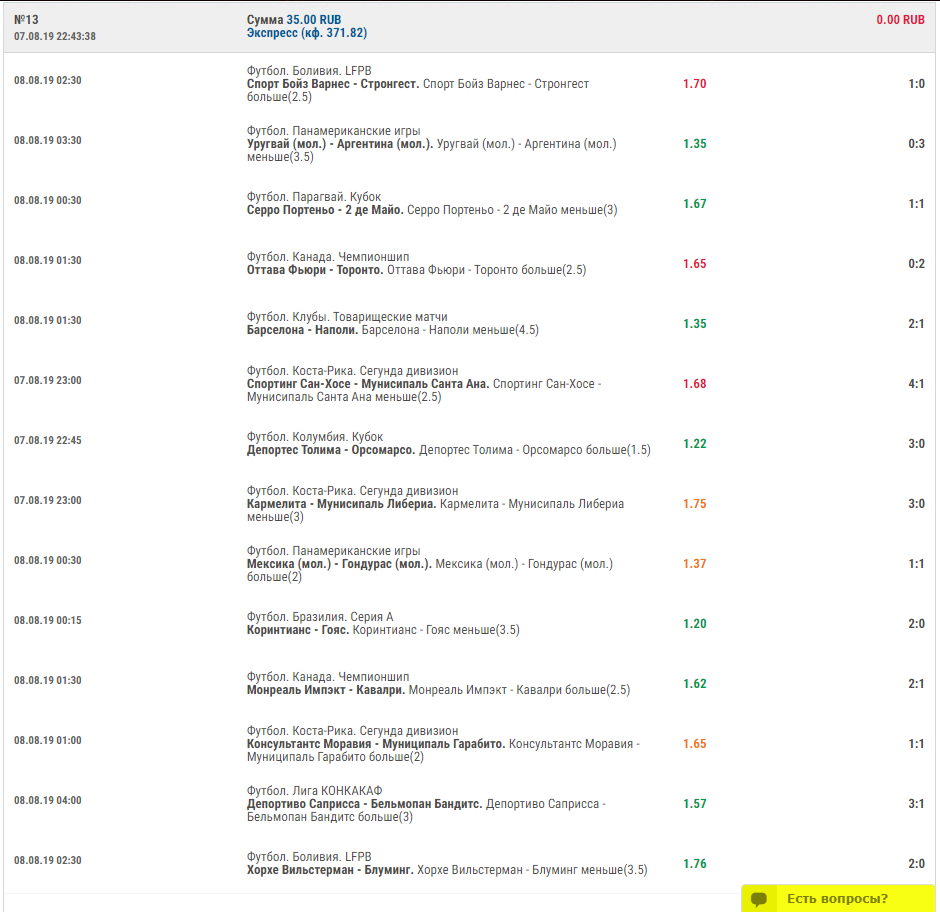Click the 1.62 odds value
940x912 pixels.
tap(695, 684)
